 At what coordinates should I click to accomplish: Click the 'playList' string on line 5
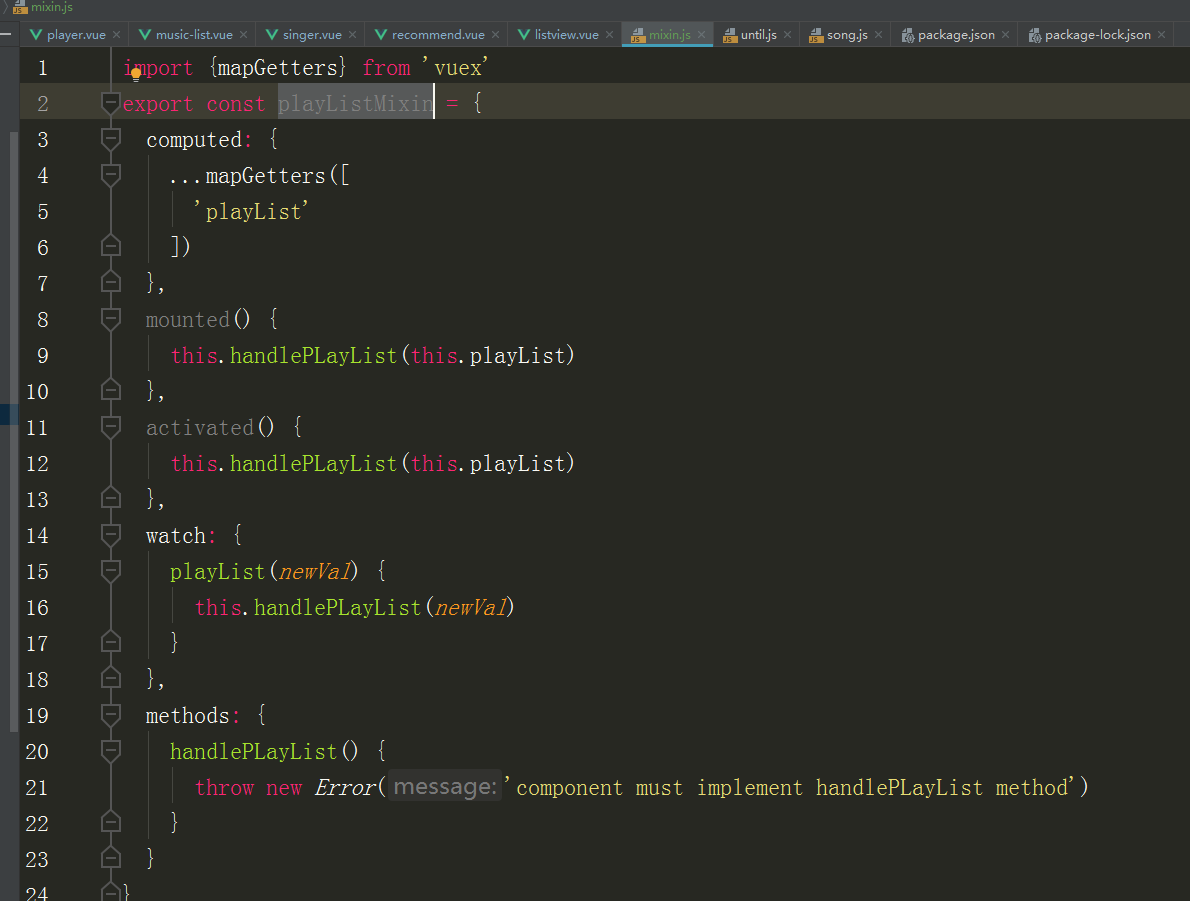tap(250, 211)
